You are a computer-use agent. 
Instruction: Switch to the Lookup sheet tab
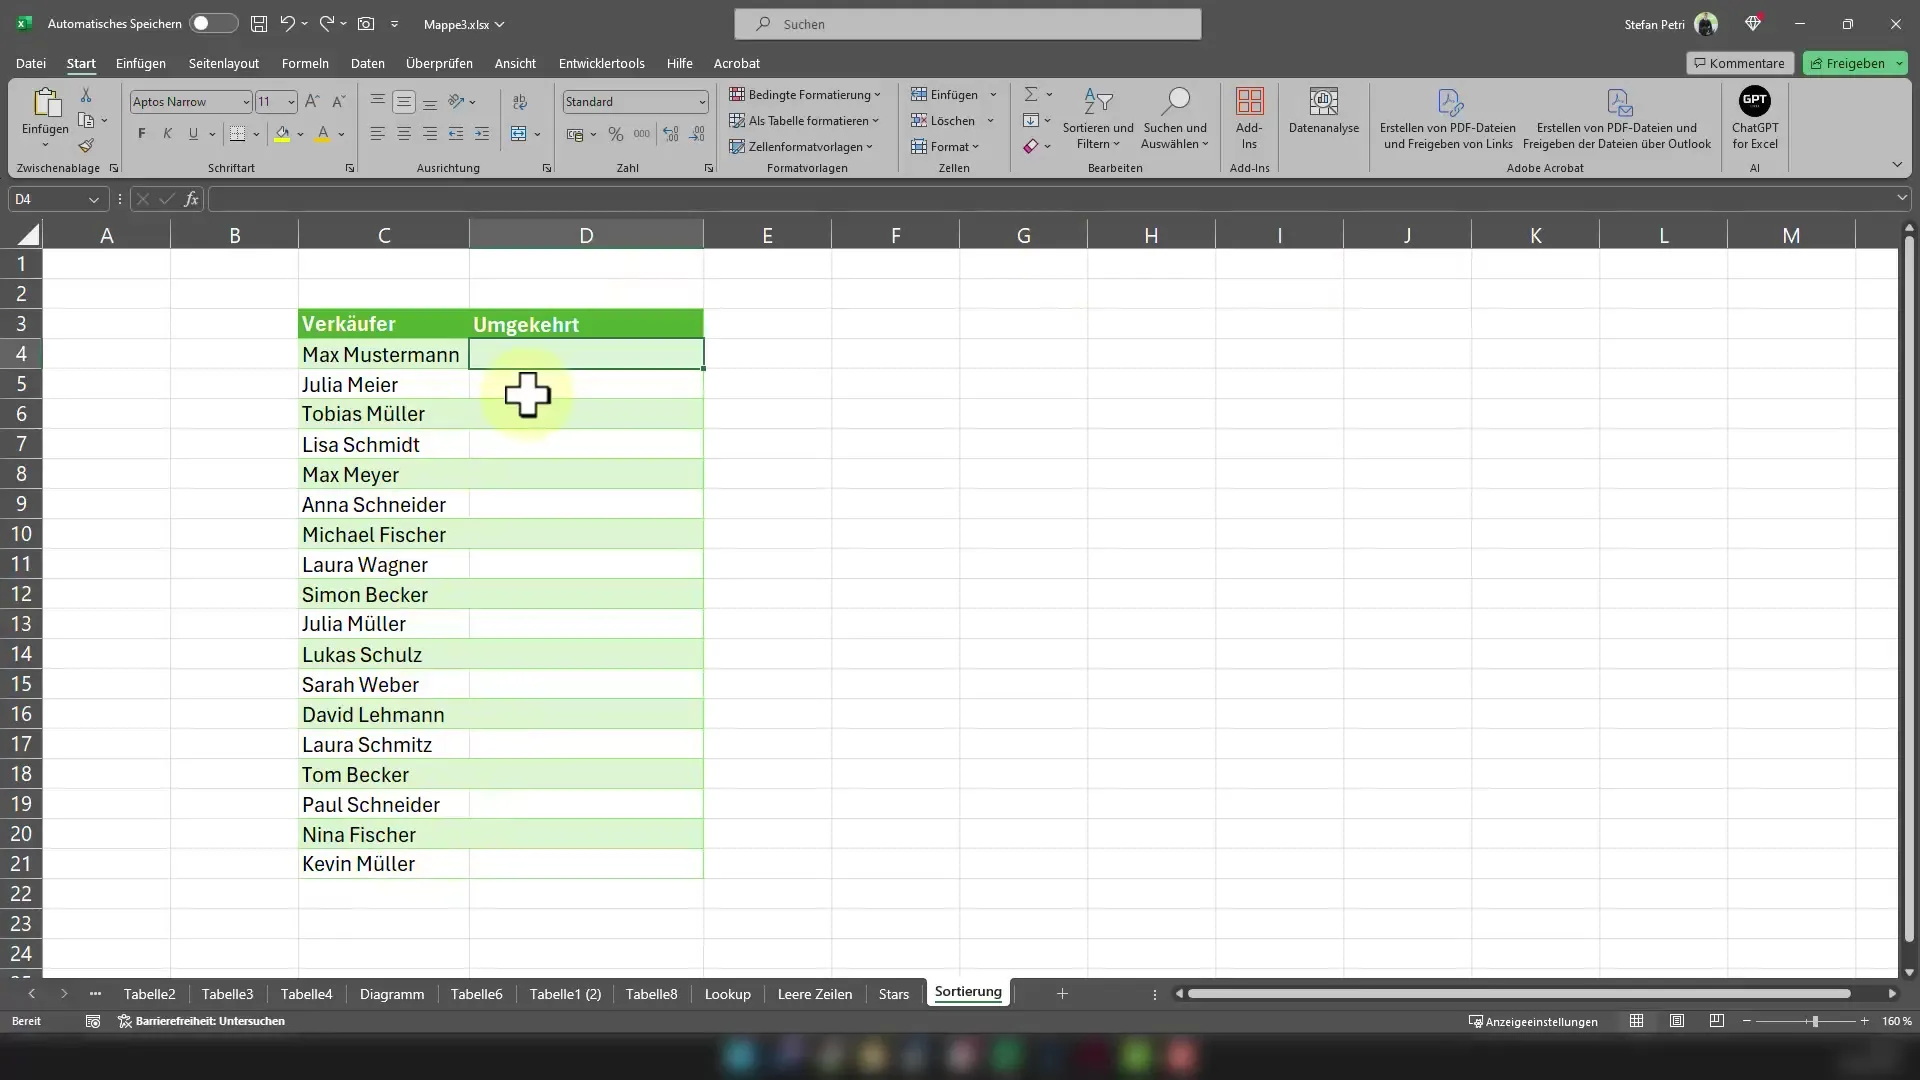point(727,993)
